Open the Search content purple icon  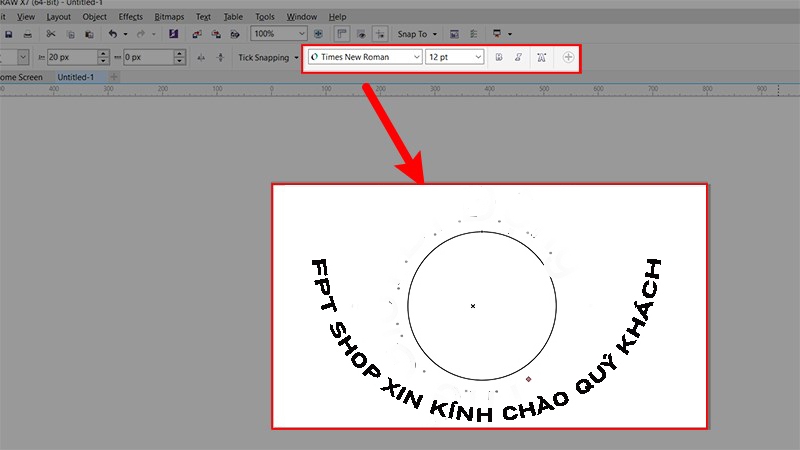point(173,34)
